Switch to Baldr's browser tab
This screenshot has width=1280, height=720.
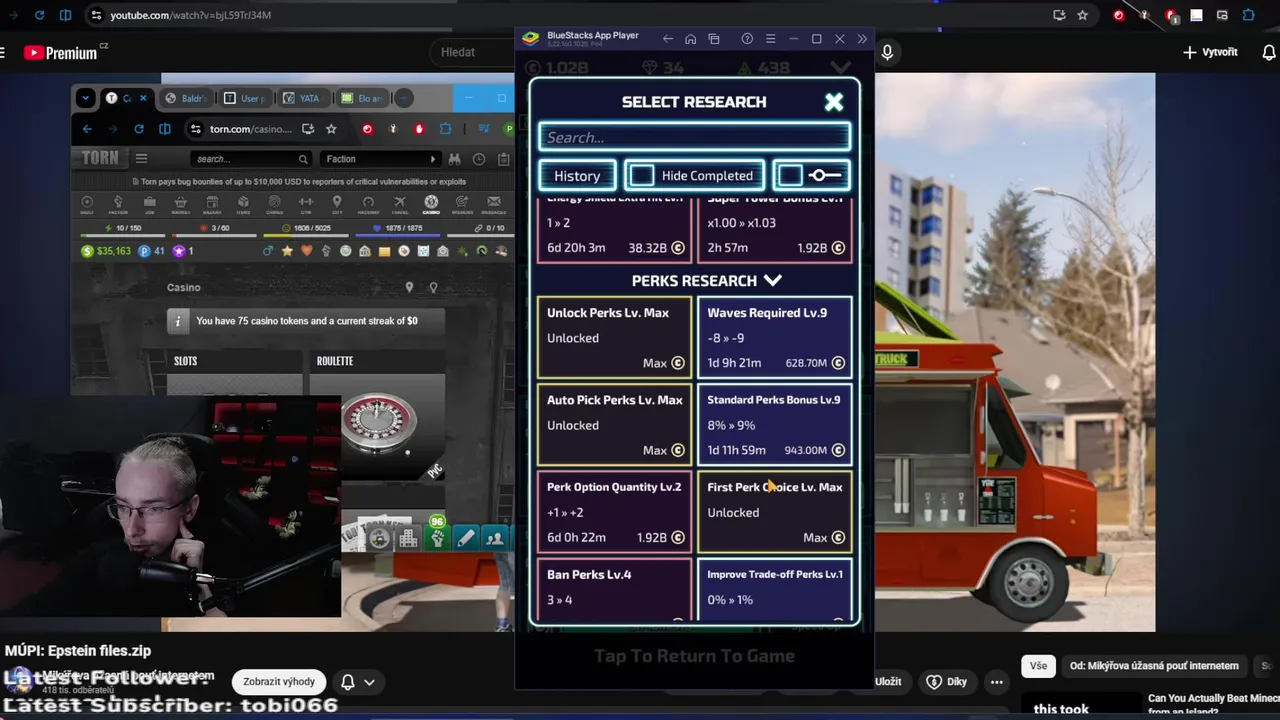pos(185,98)
